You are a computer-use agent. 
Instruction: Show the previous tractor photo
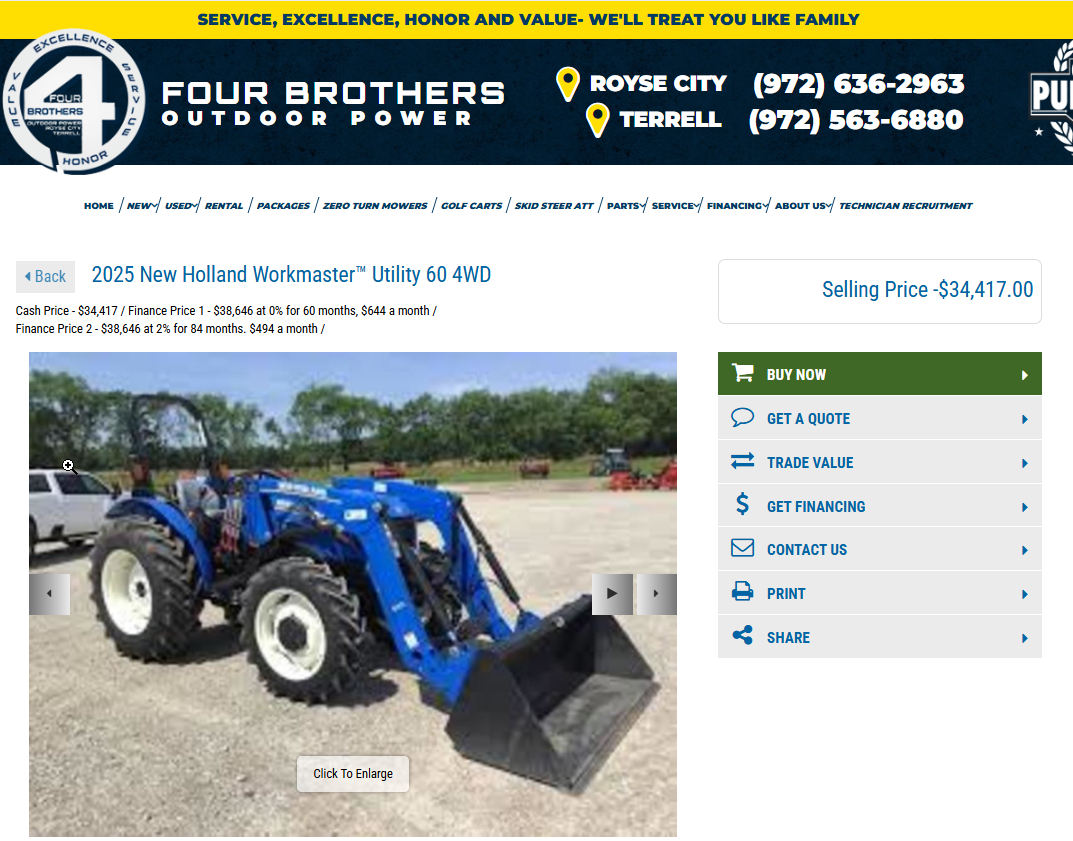click(x=49, y=594)
